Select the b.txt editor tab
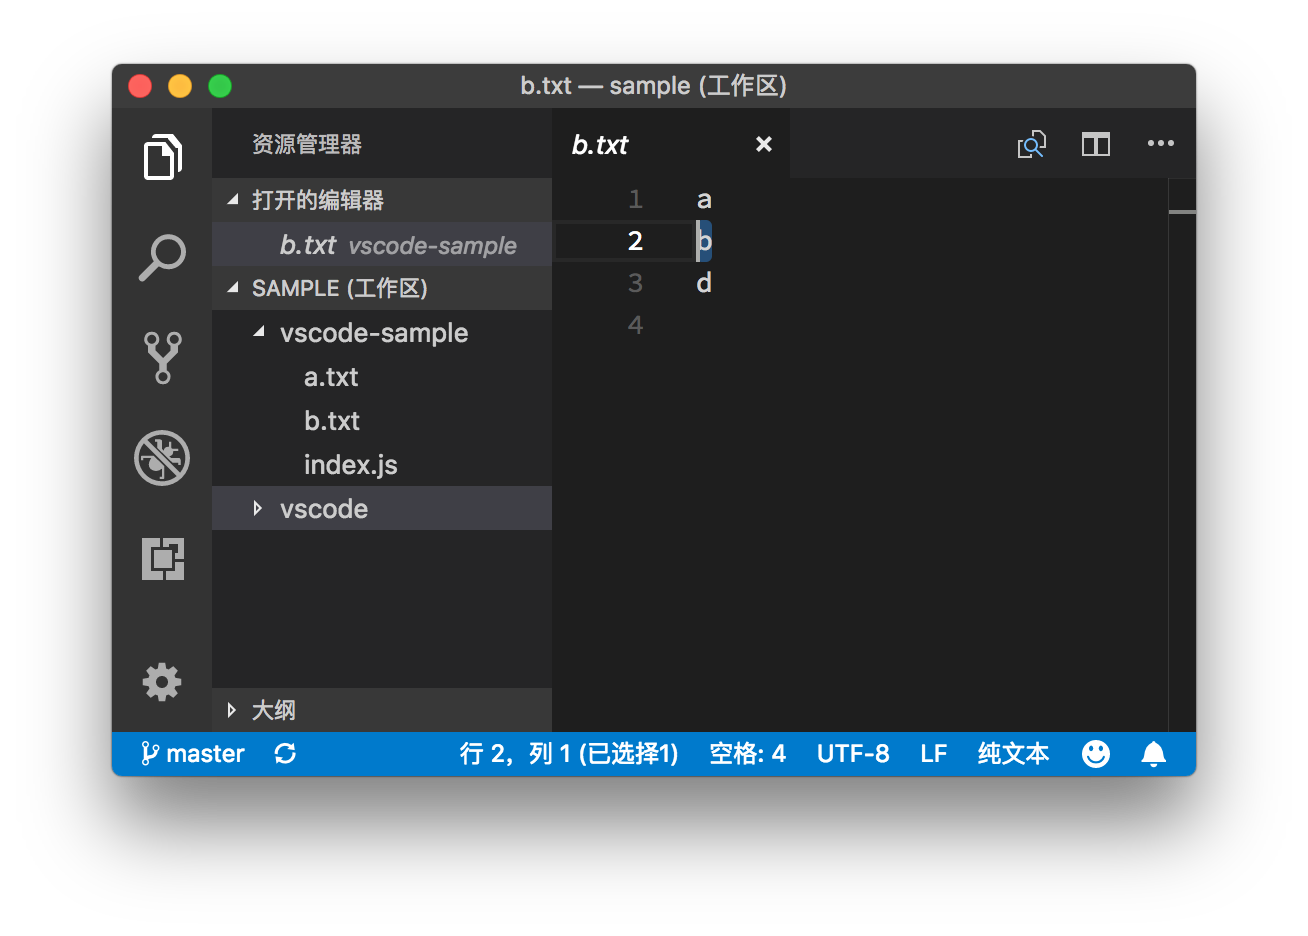This screenshot has width=1308, height=936. point(600,145)
